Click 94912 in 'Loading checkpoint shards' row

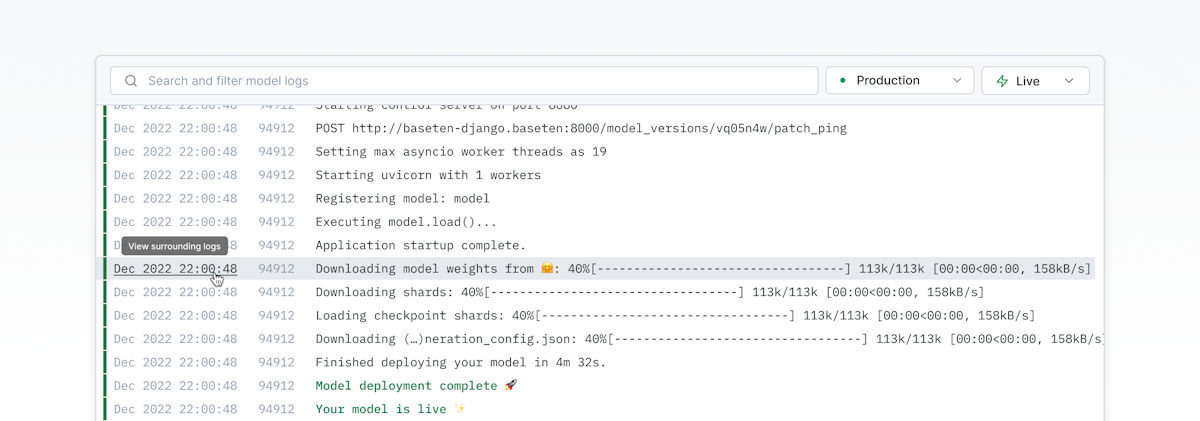[x=276, y=316]
